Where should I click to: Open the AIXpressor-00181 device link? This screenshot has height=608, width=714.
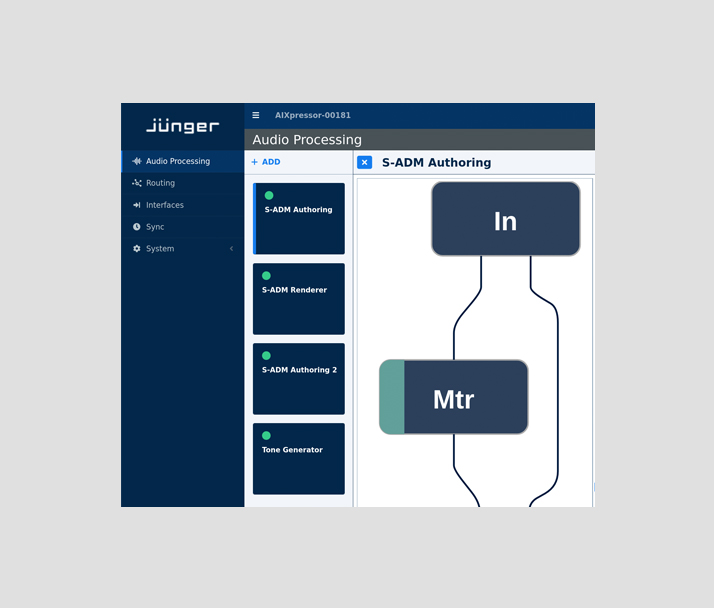[x=313, y=115]
